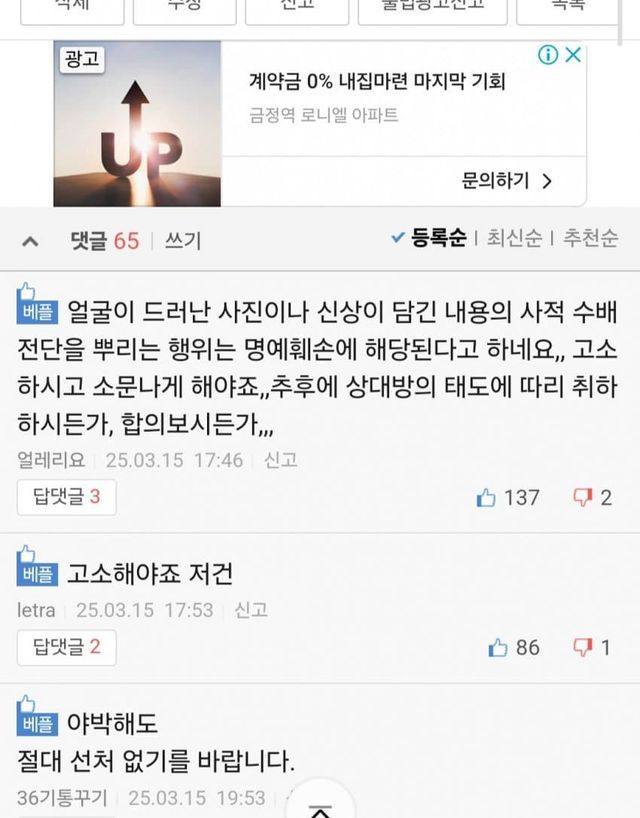Open the ad info circle icon
640x818 pixels.
(x=548, y=55)
